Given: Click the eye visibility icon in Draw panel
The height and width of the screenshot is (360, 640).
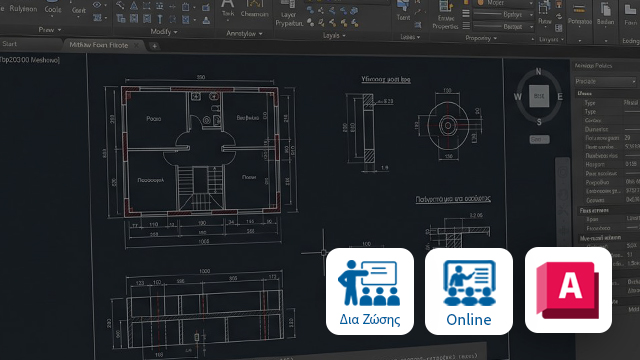Looking at the screenshot, I should click(x=97, y=5).
